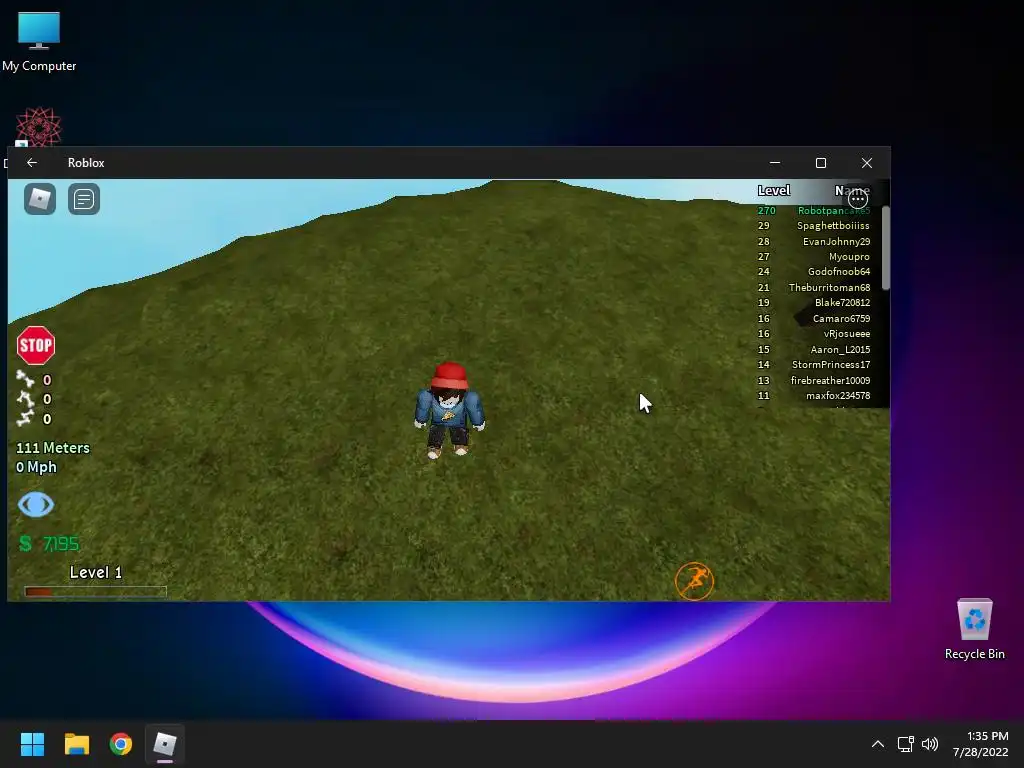The image size is (1024, 768).
Task: Open the volume speaker tray icon
Action: [x=930, y=744]
